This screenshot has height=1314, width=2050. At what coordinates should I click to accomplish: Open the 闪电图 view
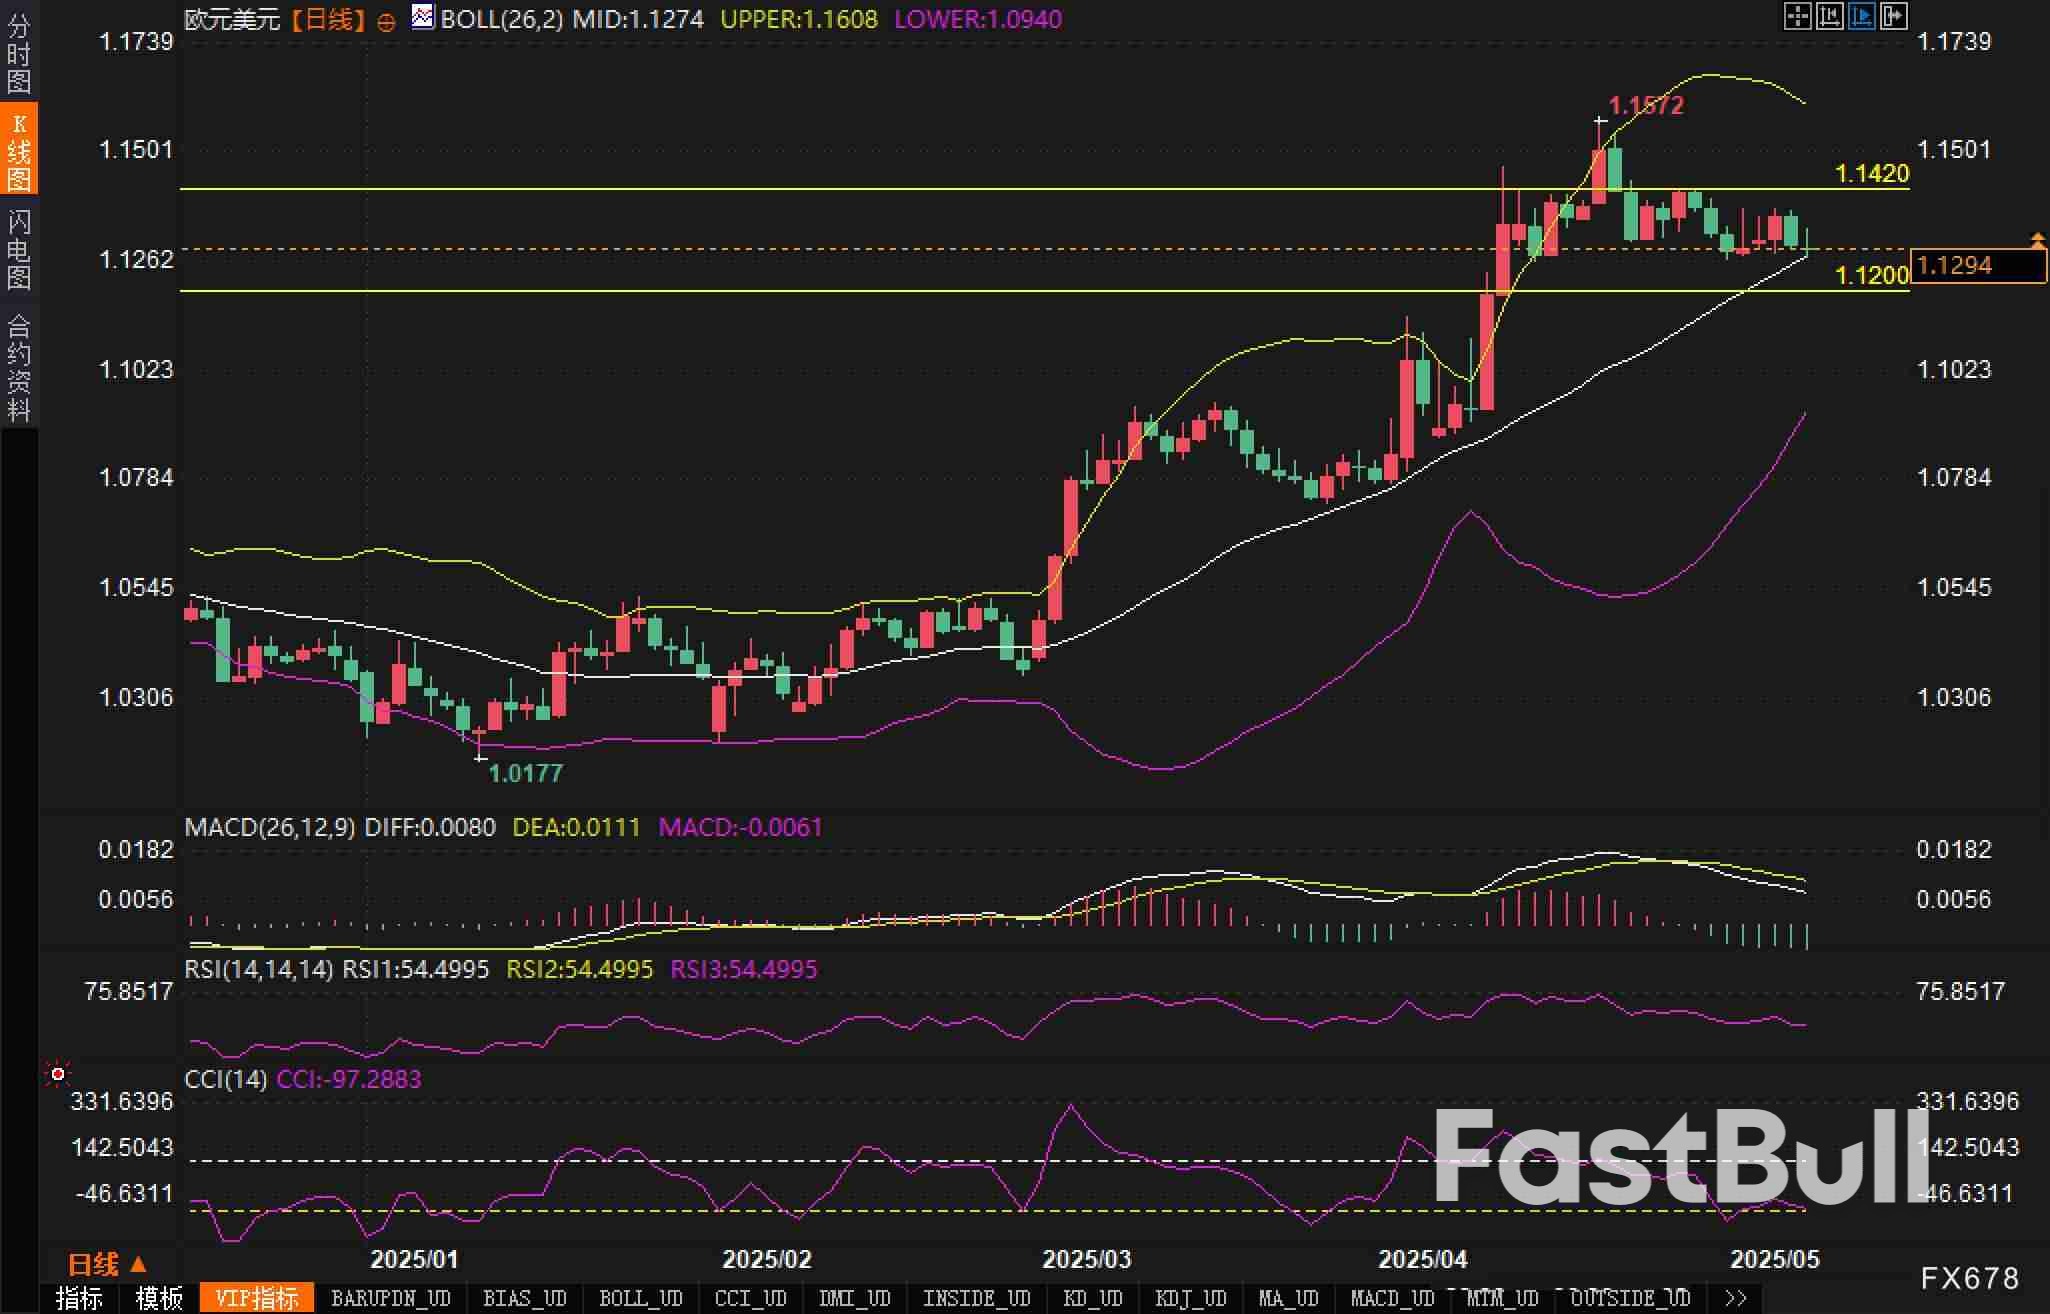(x=18, y=249)
